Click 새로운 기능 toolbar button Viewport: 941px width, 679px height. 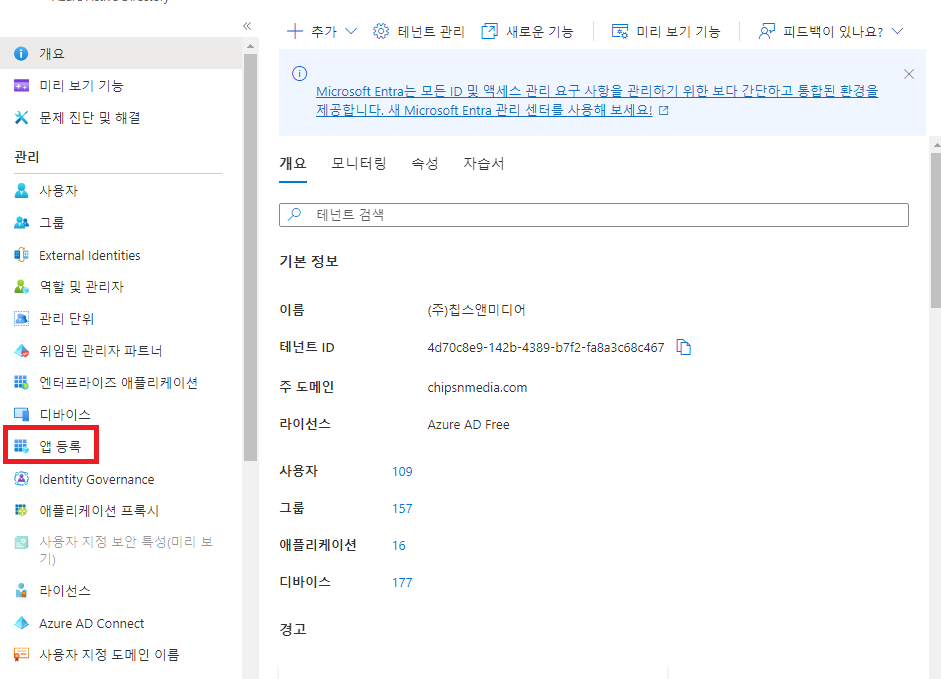coord(528,31)
